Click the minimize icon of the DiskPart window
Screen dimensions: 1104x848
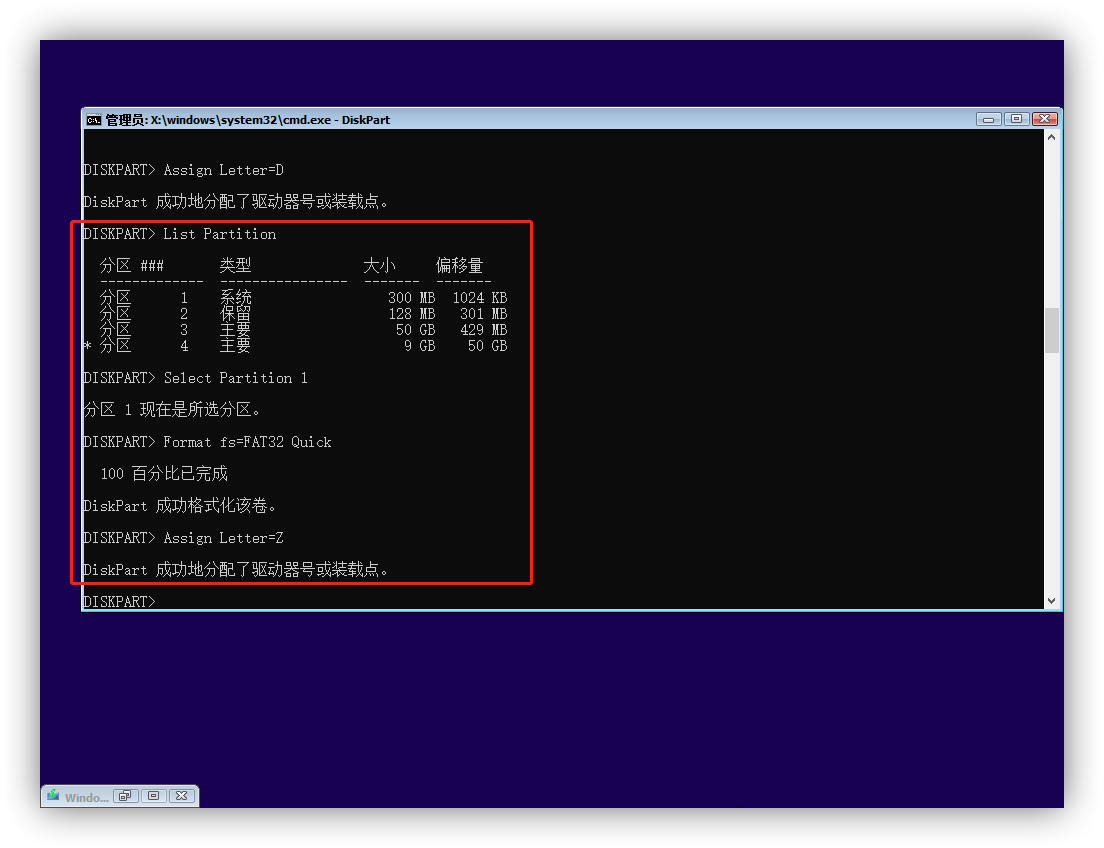coord(989,118)
